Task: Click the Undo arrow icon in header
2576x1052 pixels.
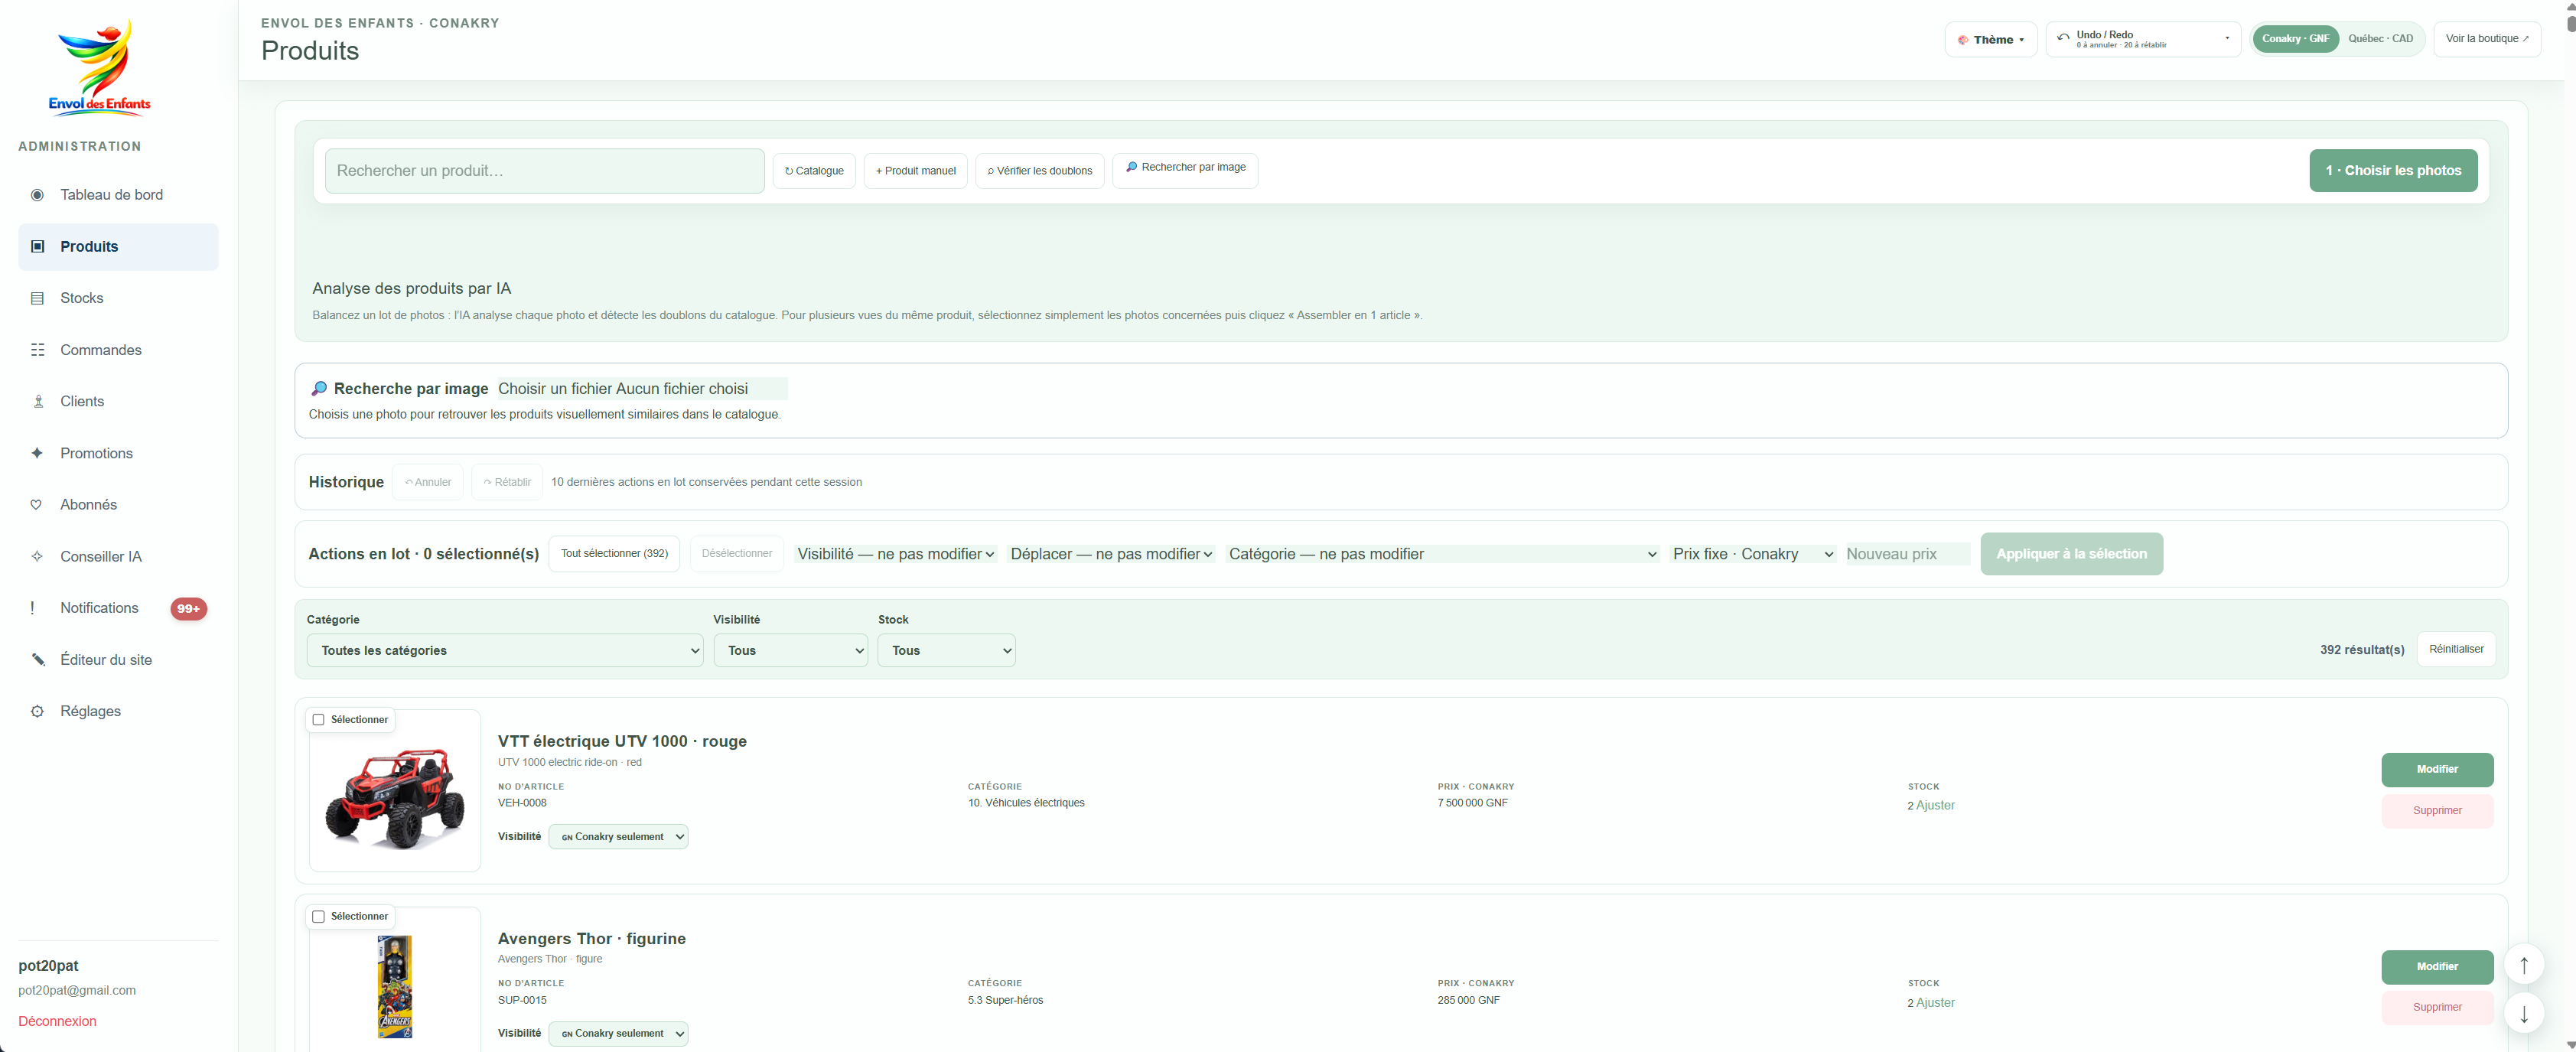Action: tap(2063, 38)
